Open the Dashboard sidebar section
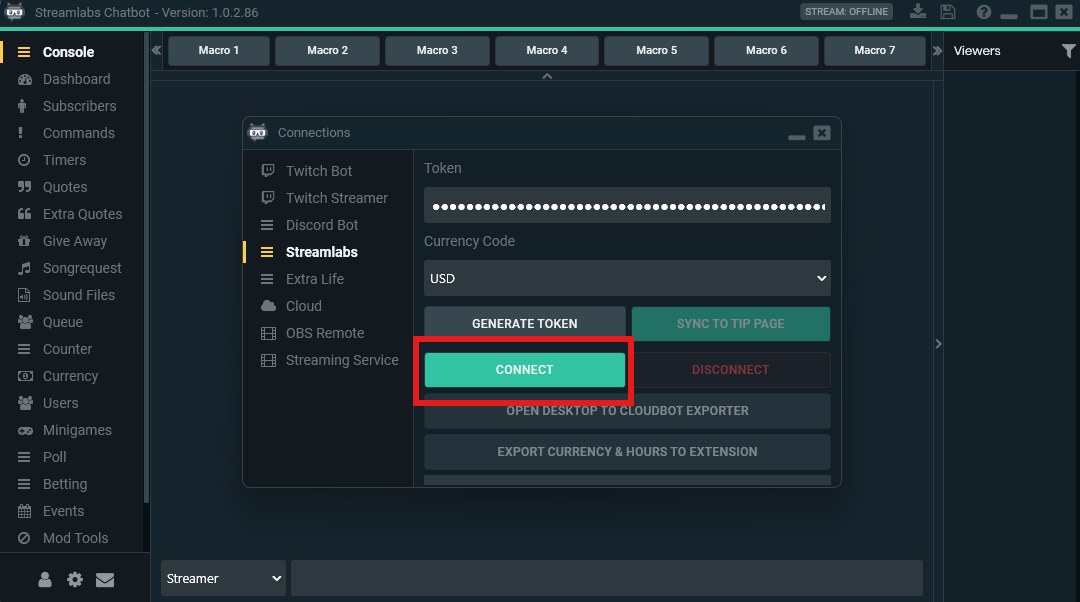 [x=76, y=79]
